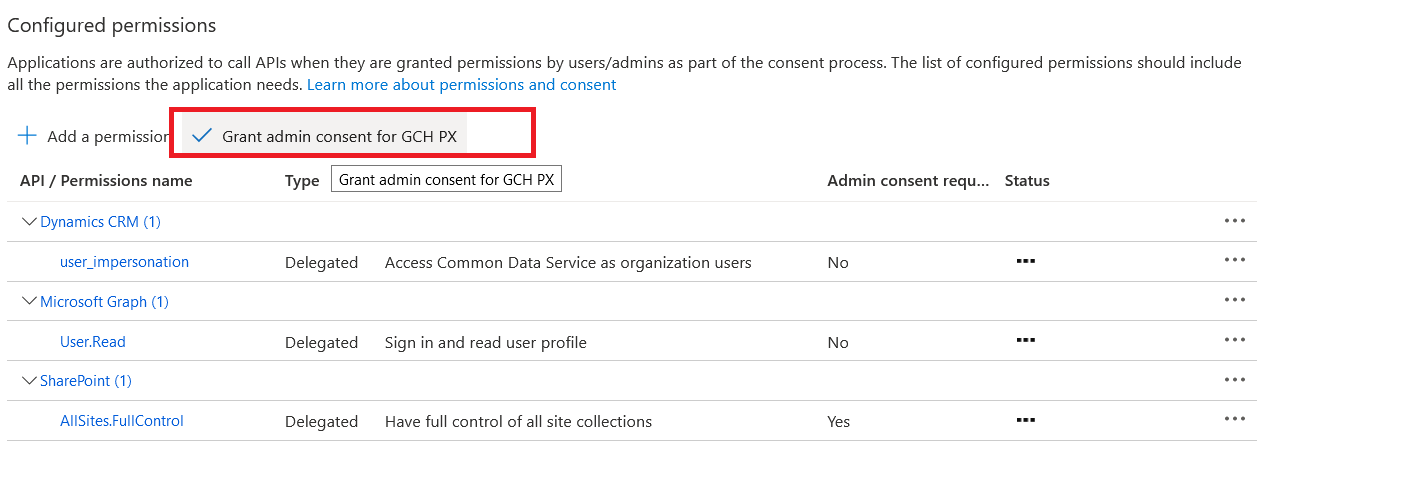Open Learn more about permissions and consent
1420x487 pixels.
click(462, 85)
